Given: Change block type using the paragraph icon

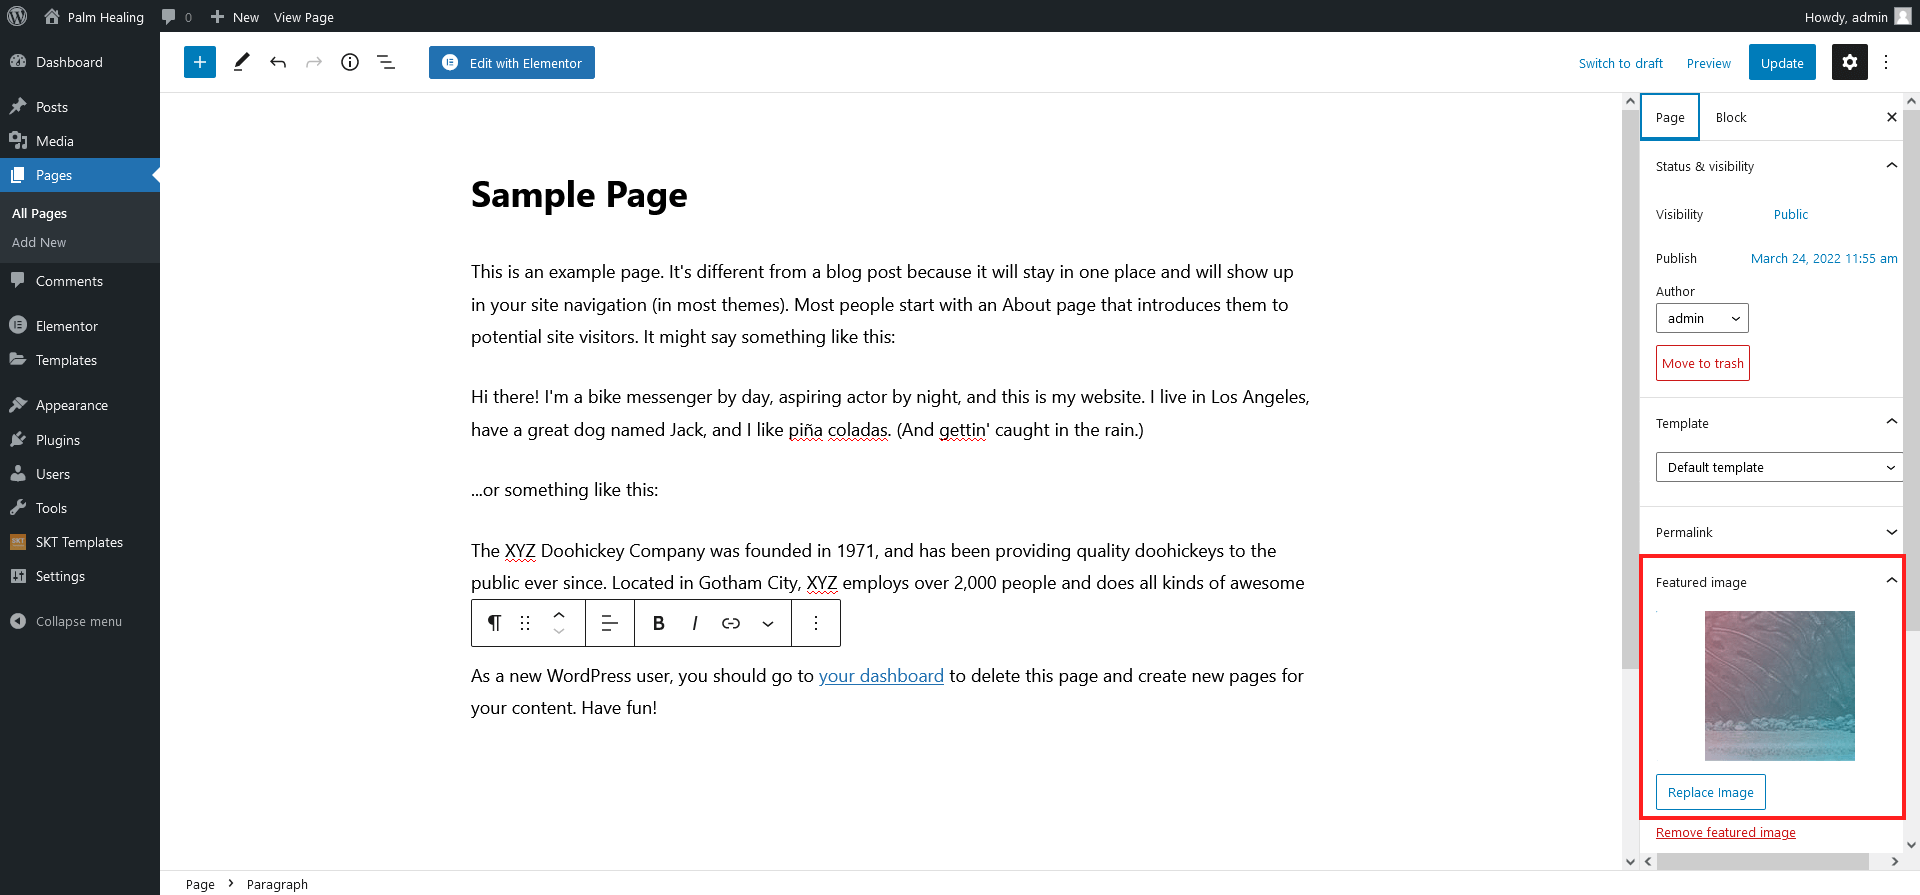Looking at the screenshot, I should tap(494, 623).
